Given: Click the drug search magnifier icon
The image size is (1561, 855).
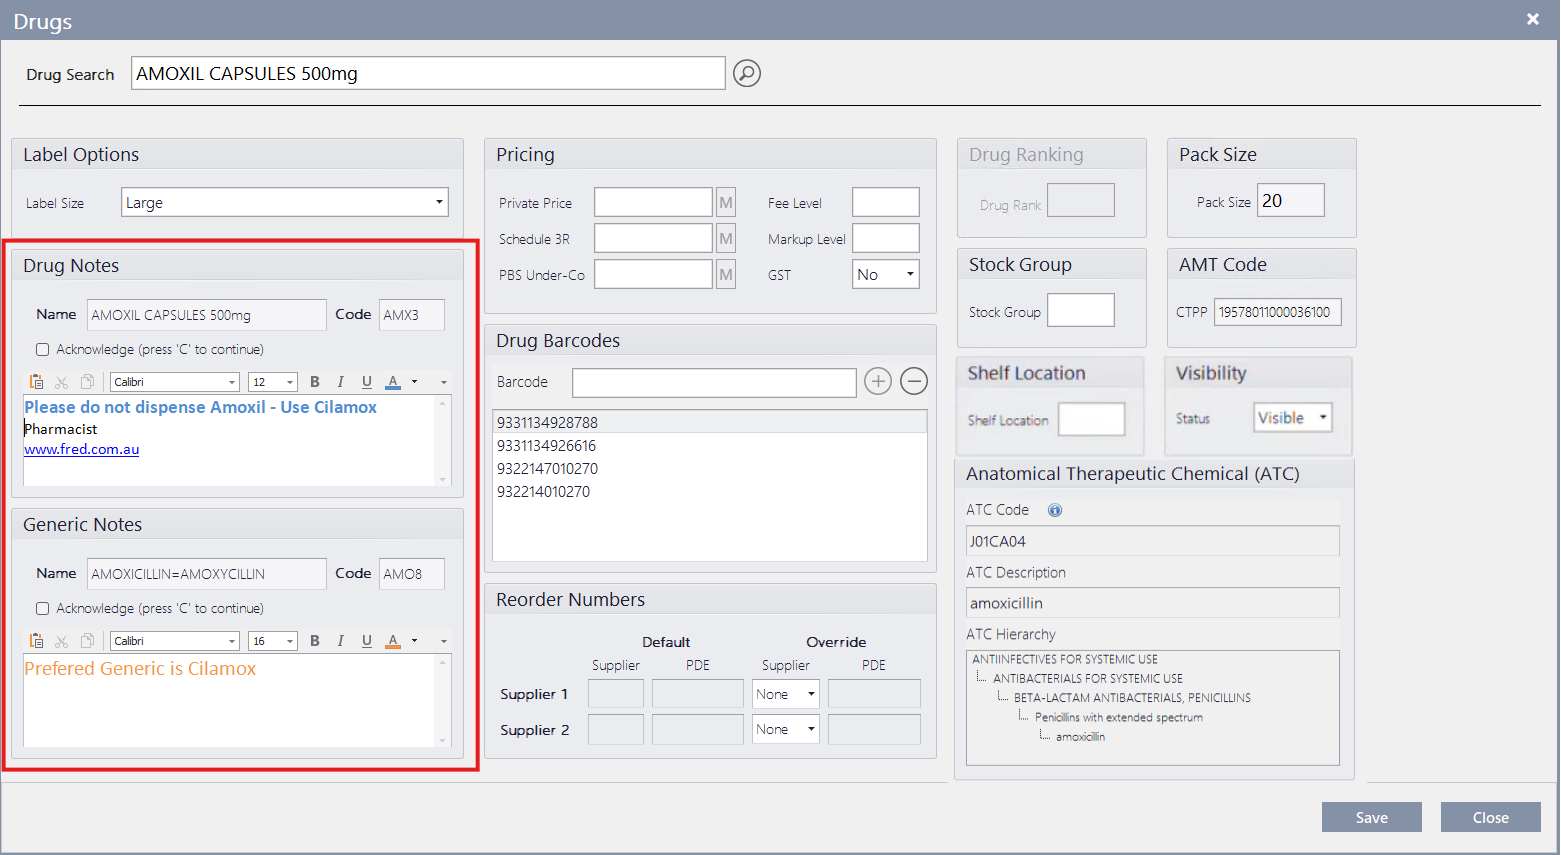Looking at the screenshot, I should (746, 73).
